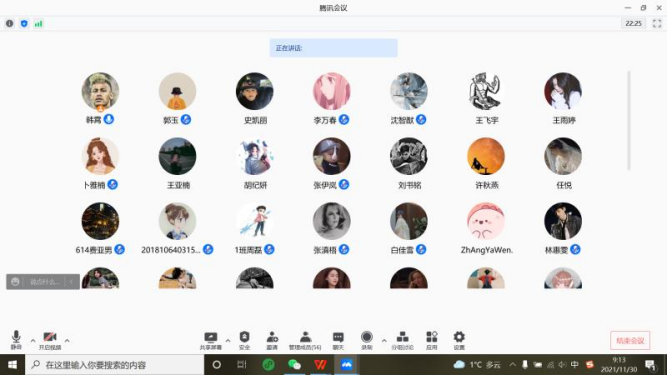The width and height of the screenshot is (667, 375).
Task: Expand the share screen options arrow
Action: coord(228,341)
